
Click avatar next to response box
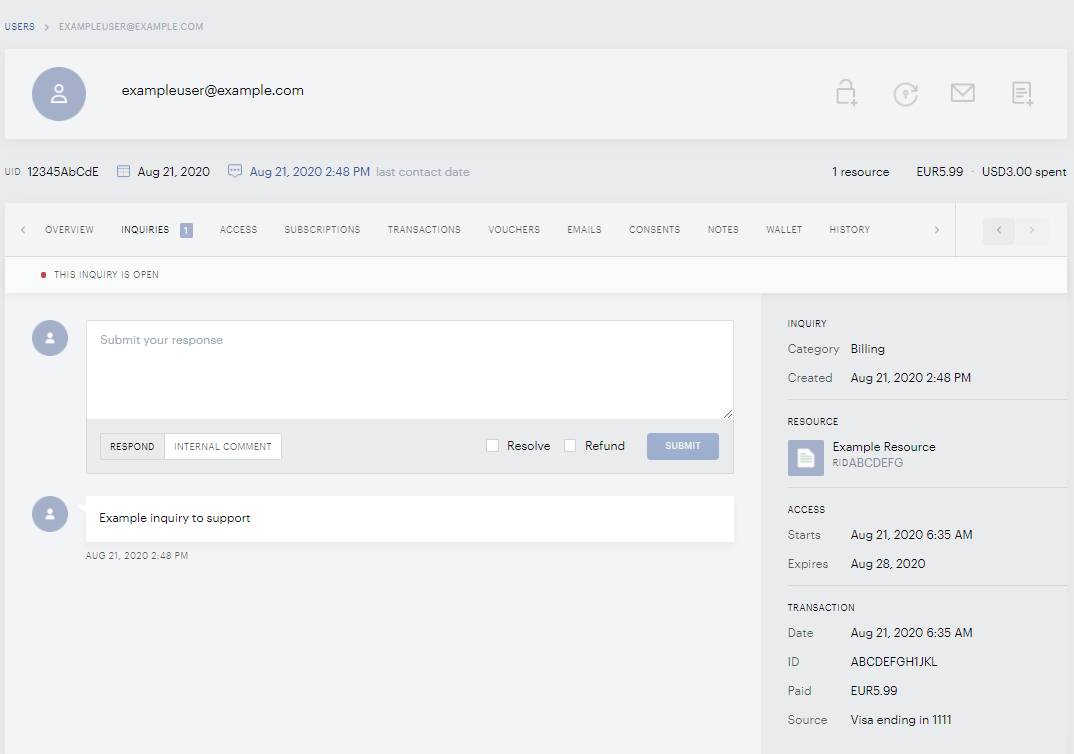click(50, 338)
